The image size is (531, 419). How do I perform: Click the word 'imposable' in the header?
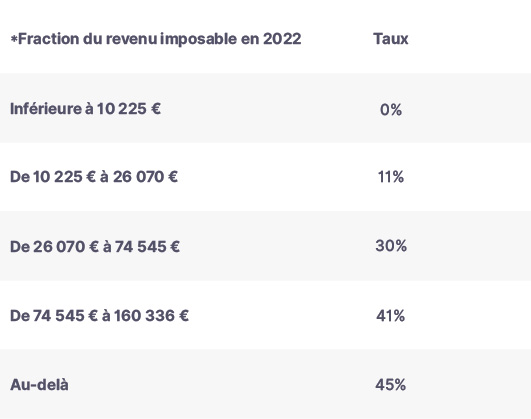pyautogui.click(x=198, y=39)
